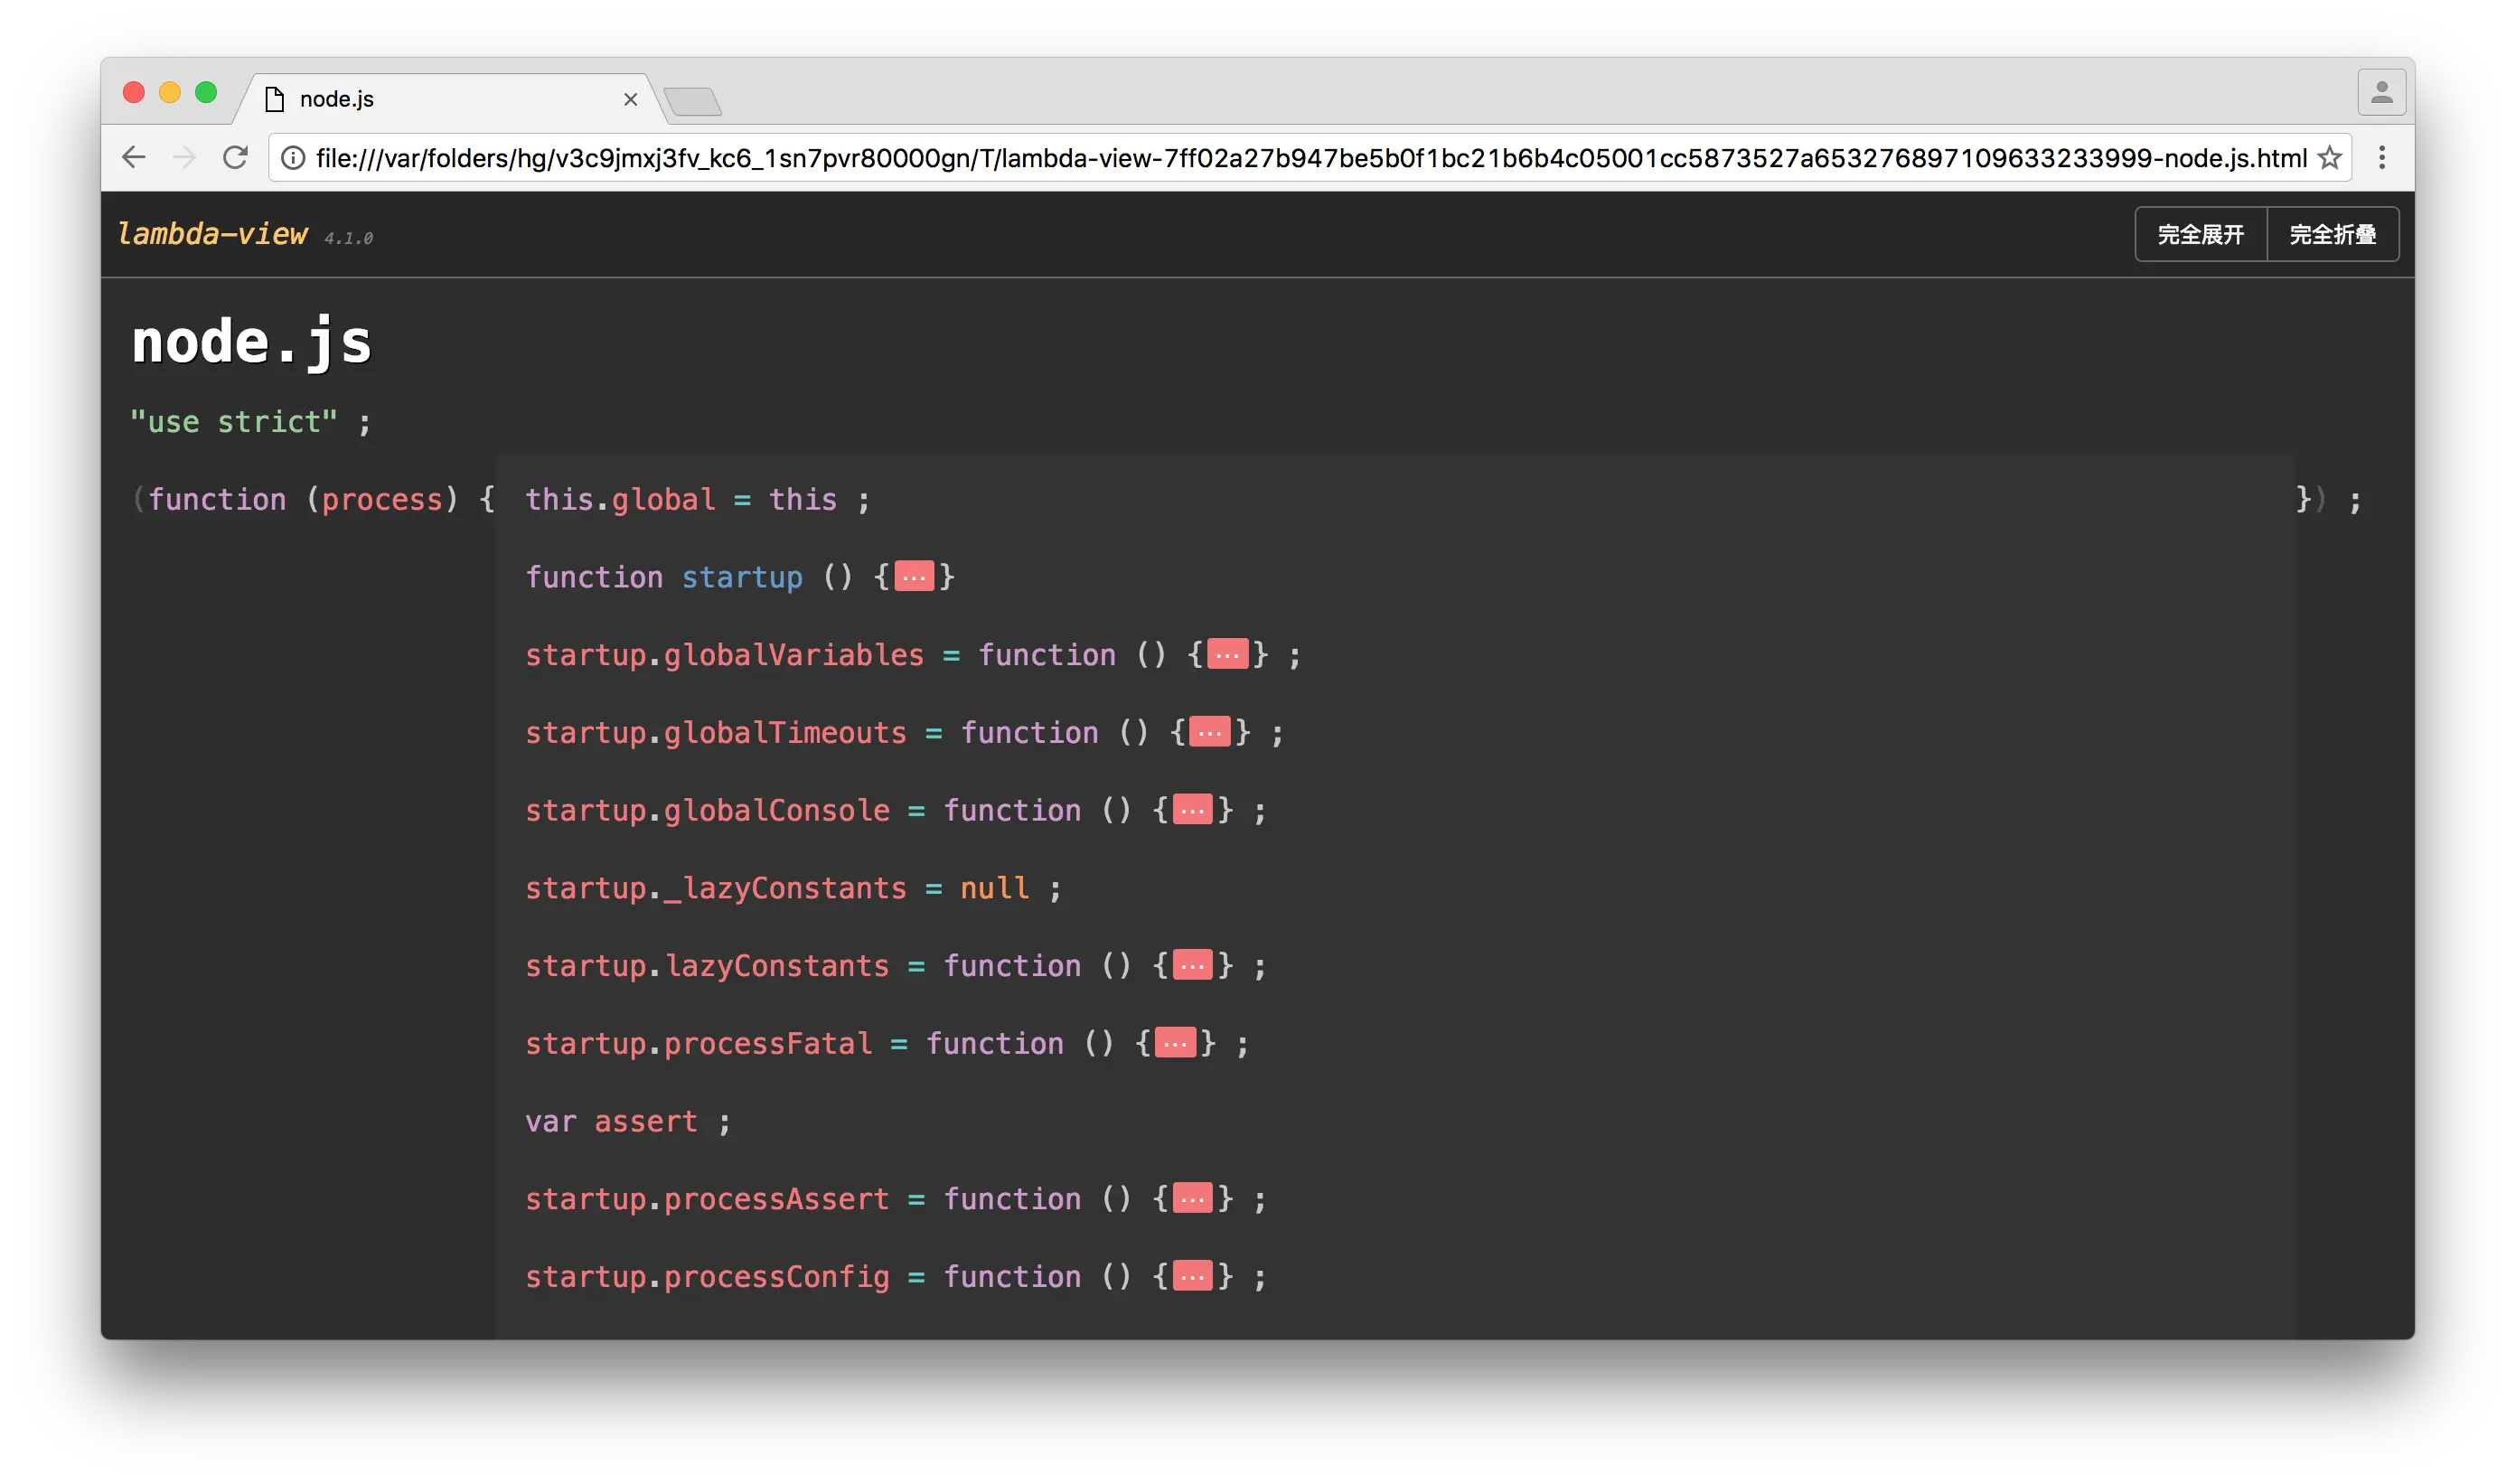The image size is (2516, 1484).
Task: Expand startup.globalTimeouts collapsed block
Action: (1210, 732)
